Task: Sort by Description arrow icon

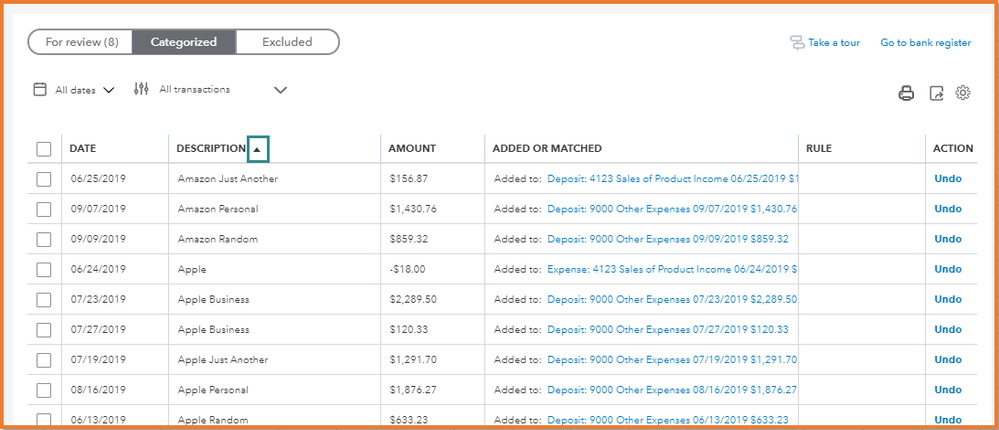Action: click(x=258, y=149)
